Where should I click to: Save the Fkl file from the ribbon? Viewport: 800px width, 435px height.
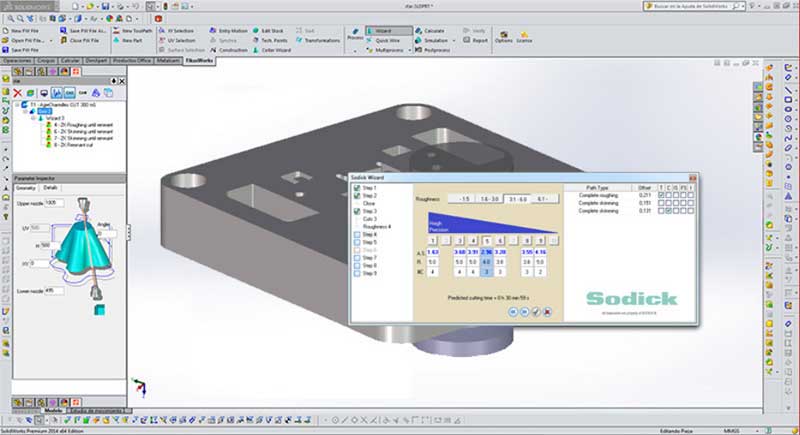click(20, 50)
